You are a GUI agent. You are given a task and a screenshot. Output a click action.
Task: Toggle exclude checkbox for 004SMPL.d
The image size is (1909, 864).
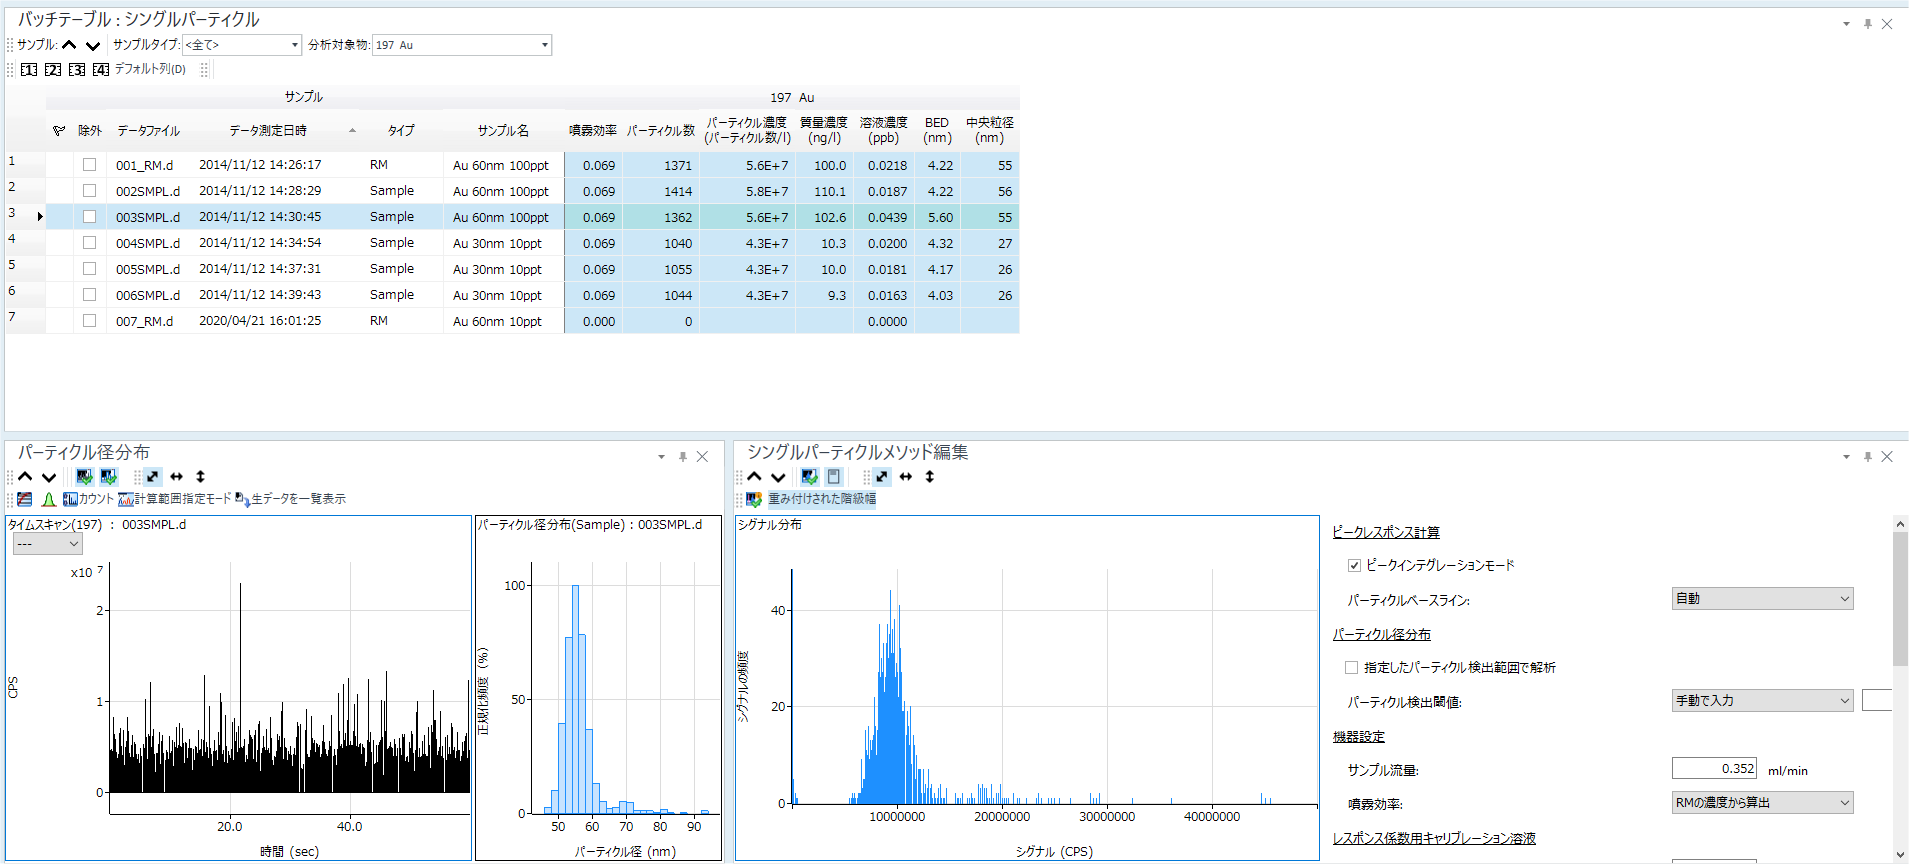89,243
